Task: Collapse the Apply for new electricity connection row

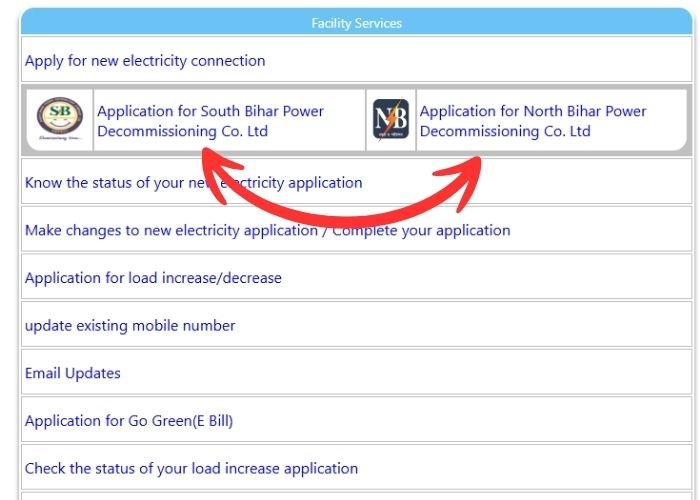Action: [x=357, y=60]
